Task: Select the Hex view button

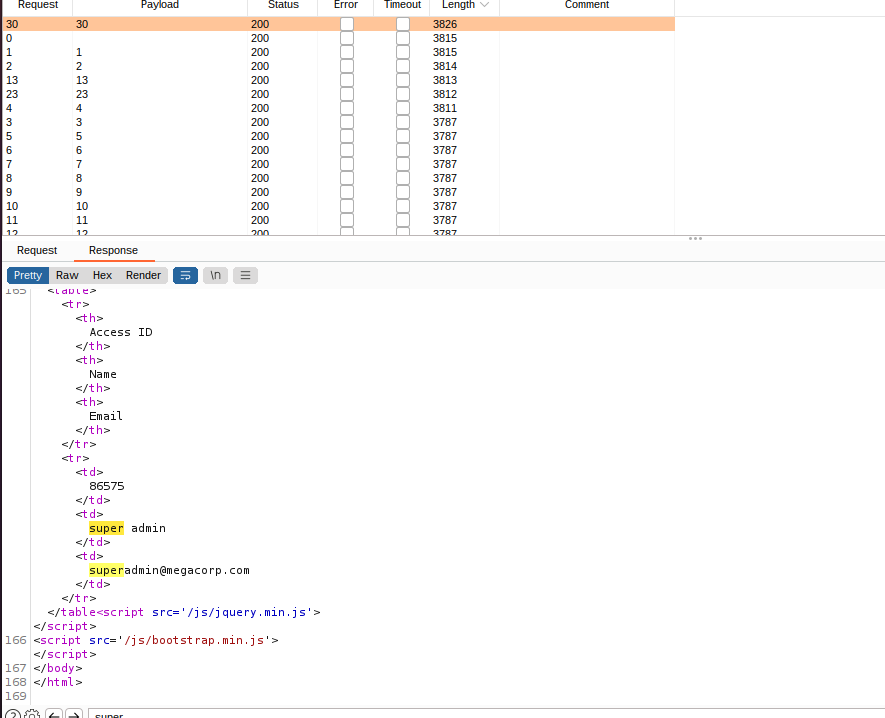Action: [x=102, y=275]
